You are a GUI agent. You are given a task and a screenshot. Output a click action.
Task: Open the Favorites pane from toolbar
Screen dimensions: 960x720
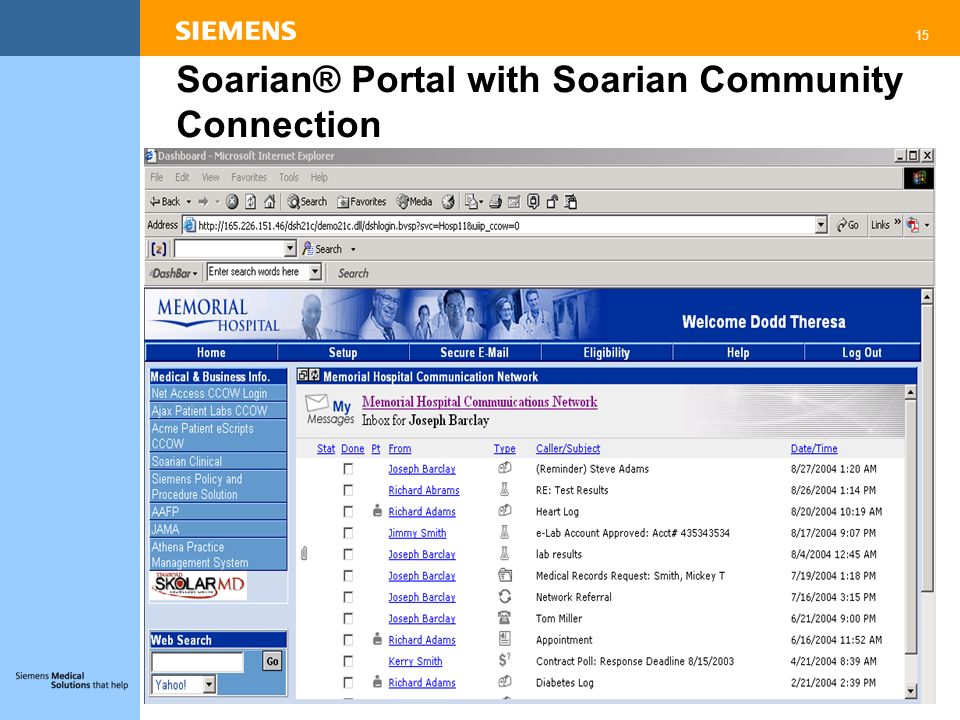362,201
